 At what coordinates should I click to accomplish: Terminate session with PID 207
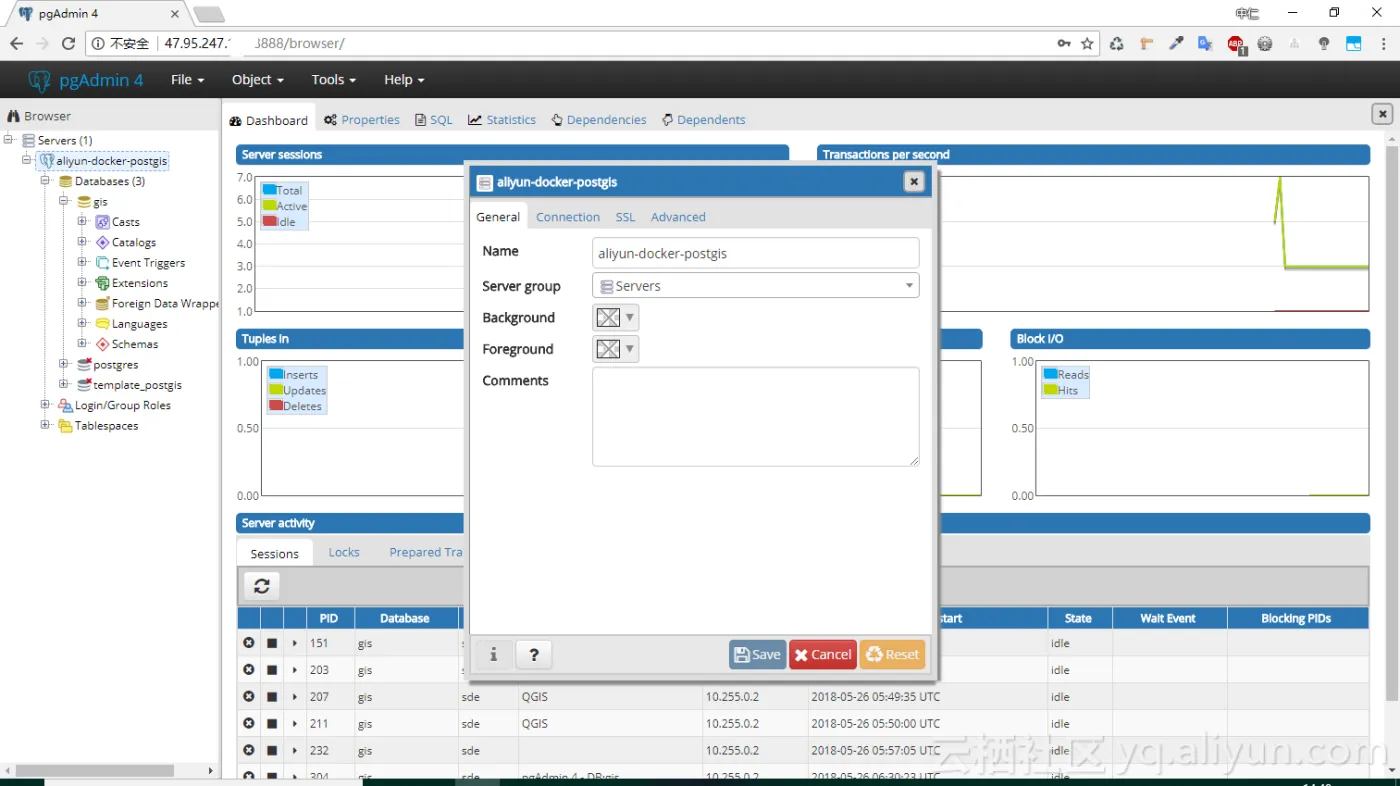[x=248, y=697]
